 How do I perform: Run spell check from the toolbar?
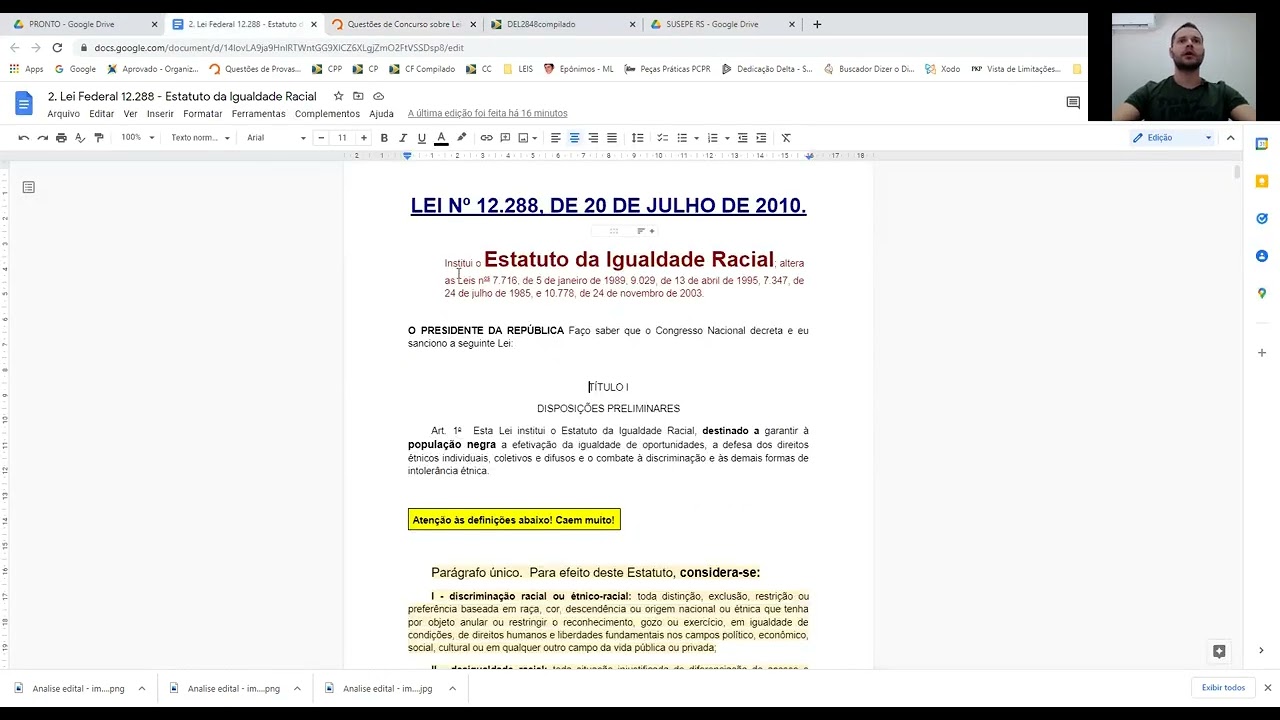pyautogui.click(x=80, y=138)
